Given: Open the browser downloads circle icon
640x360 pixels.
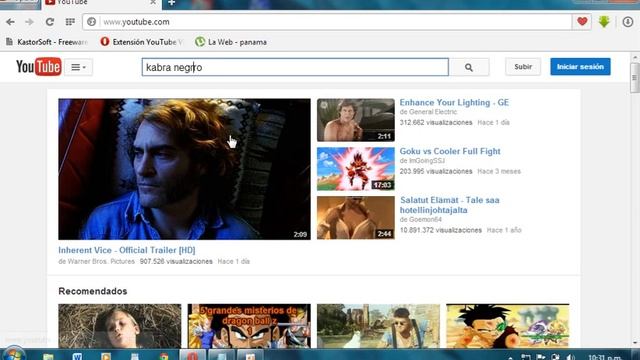Looking at the screenshot, I should pos(628,22).
